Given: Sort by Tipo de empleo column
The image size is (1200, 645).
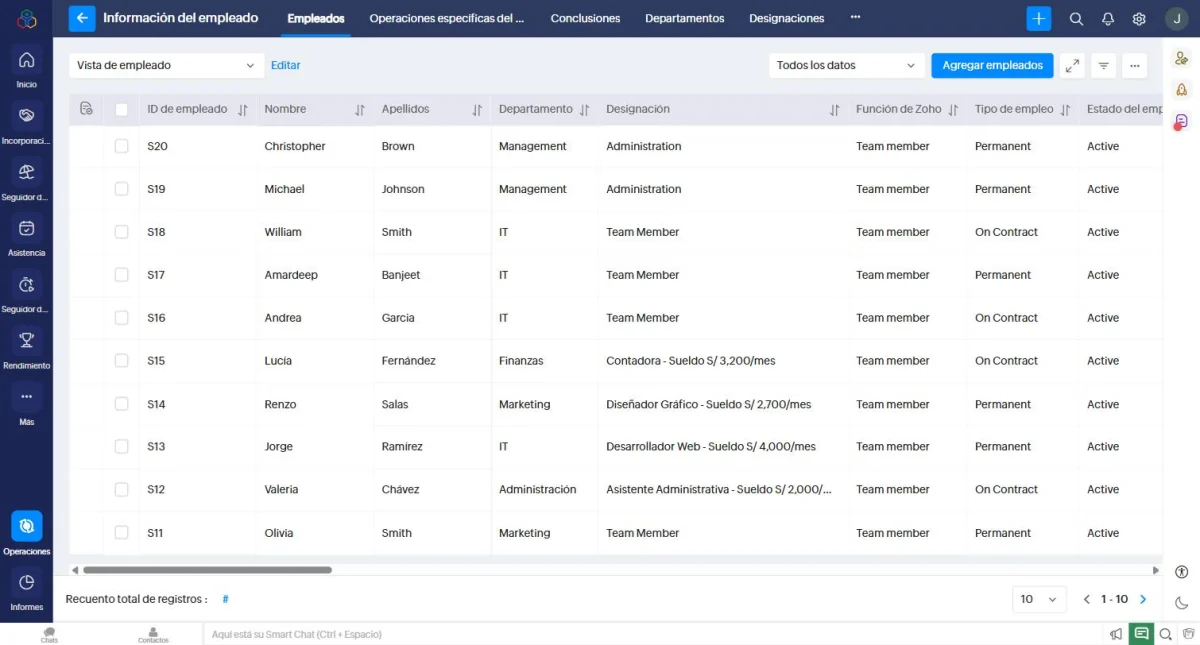Looking at the screenshot, I should (1065, 110).
